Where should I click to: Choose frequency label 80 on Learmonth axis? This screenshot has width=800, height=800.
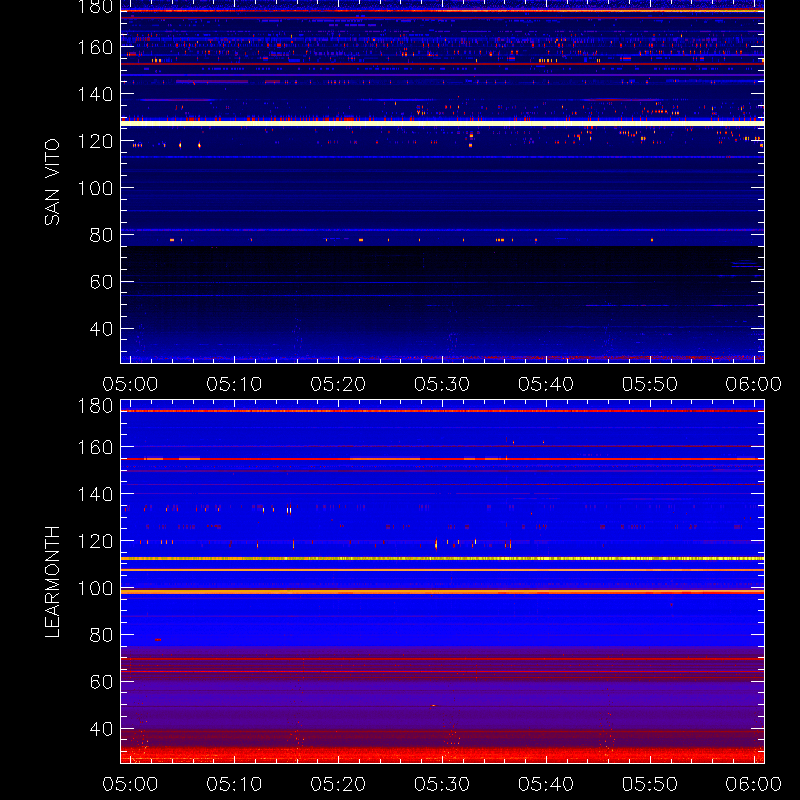coord(101,635)
